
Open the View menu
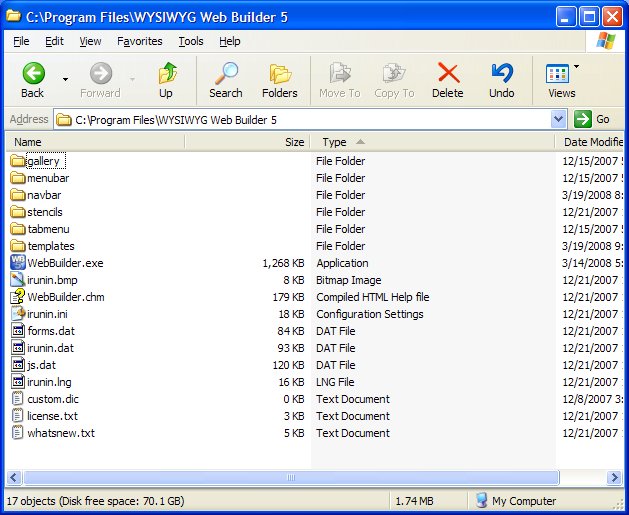pyautogui.click(x=90, y=41)
